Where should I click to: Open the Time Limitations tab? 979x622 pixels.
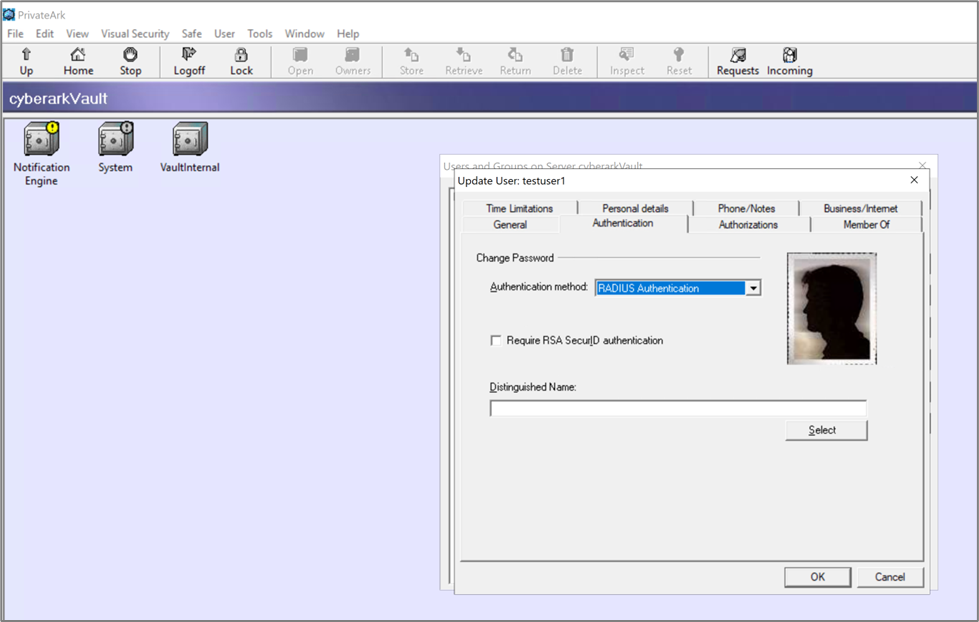click(x=519, y=208)
